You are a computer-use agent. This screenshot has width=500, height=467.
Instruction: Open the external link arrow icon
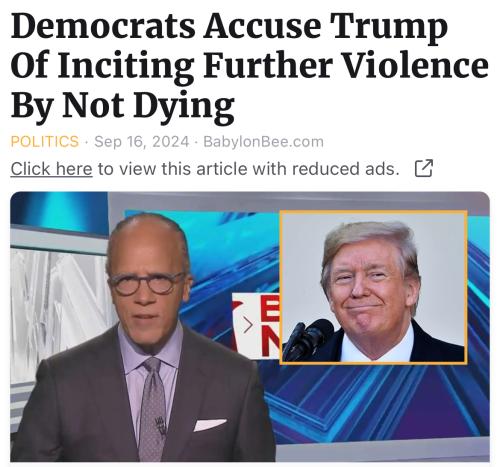[424, 168]
